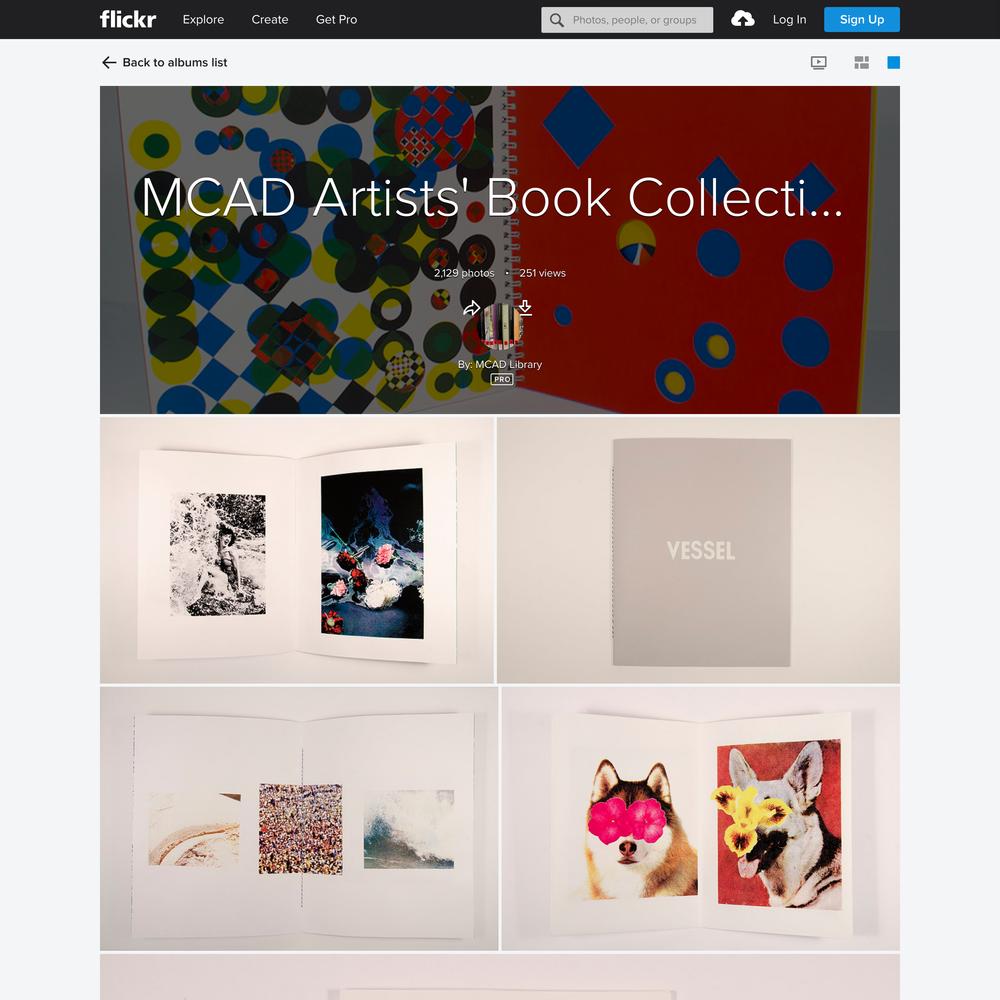Click the PRO badge

(502, 379)
